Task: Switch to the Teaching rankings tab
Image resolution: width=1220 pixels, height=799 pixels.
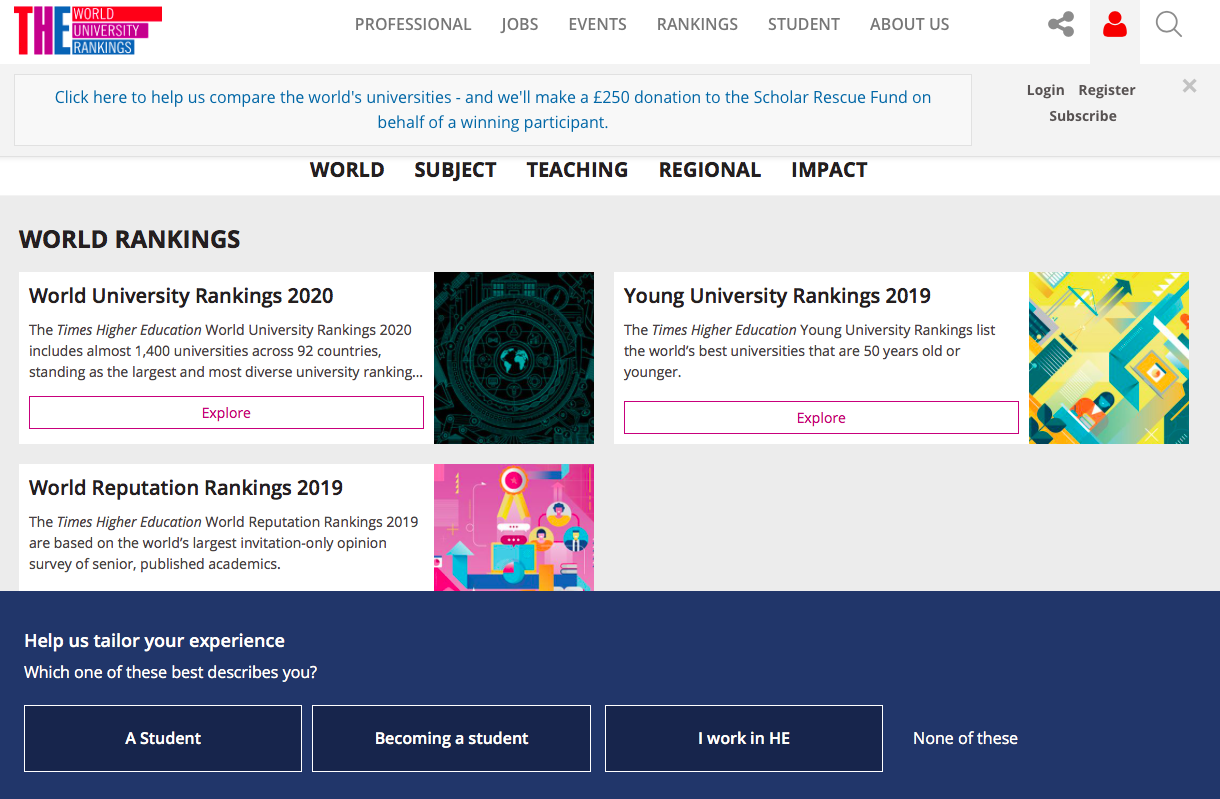Action: point(577,170)
